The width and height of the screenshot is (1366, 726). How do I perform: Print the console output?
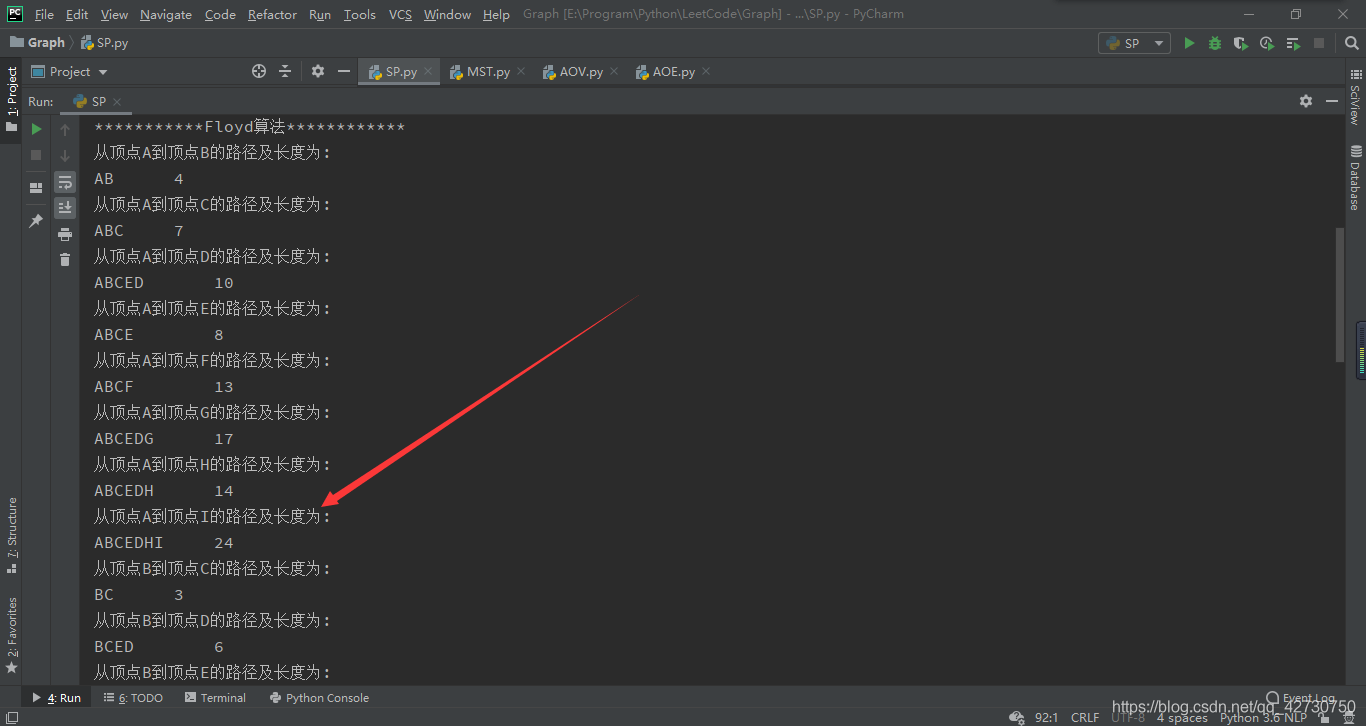click(x=65, y=234)
